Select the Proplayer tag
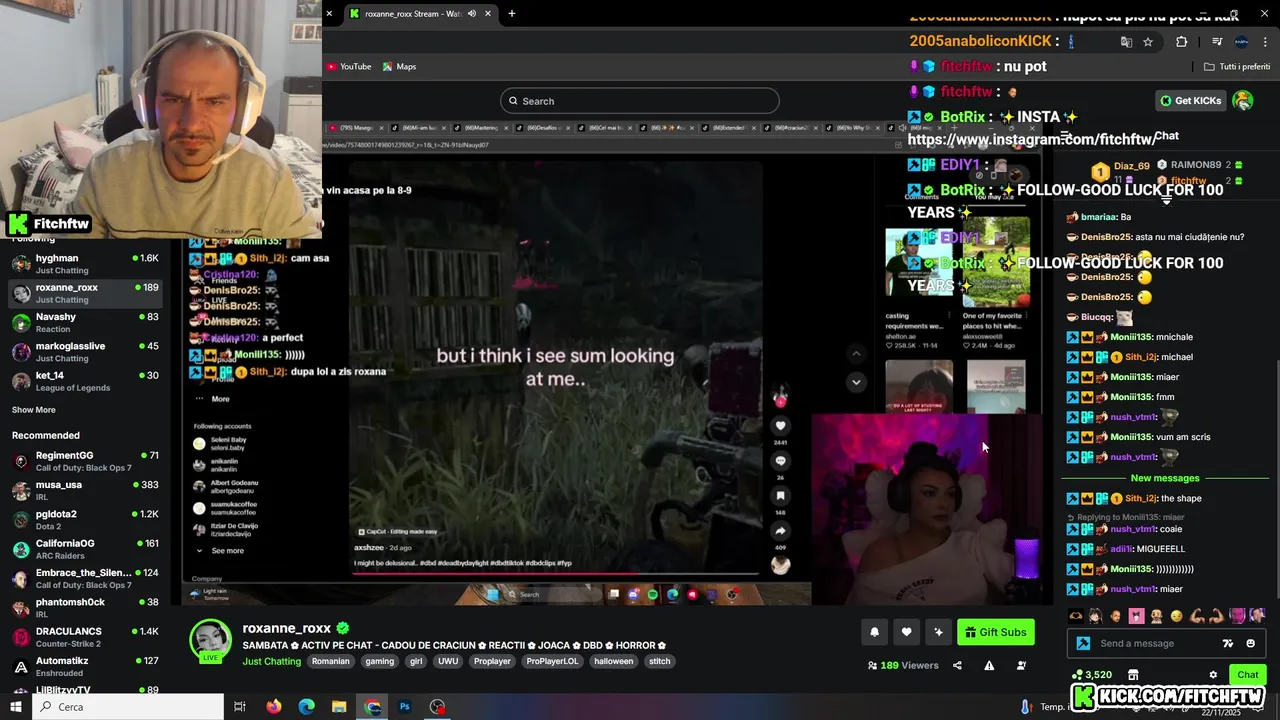This screenshot has height=720, width=1280. (x=492, y=661)
